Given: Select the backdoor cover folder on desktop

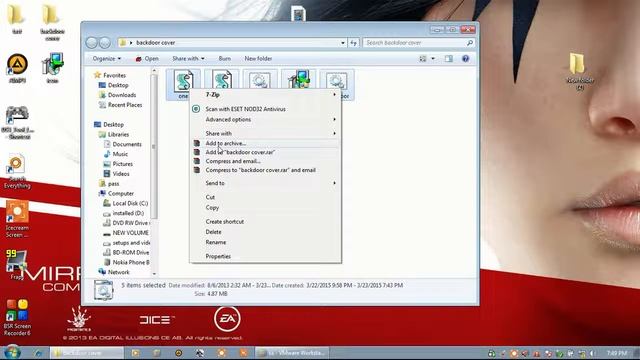Looking at the screenshot, I should pyautogui.click(x=52, y=23).
